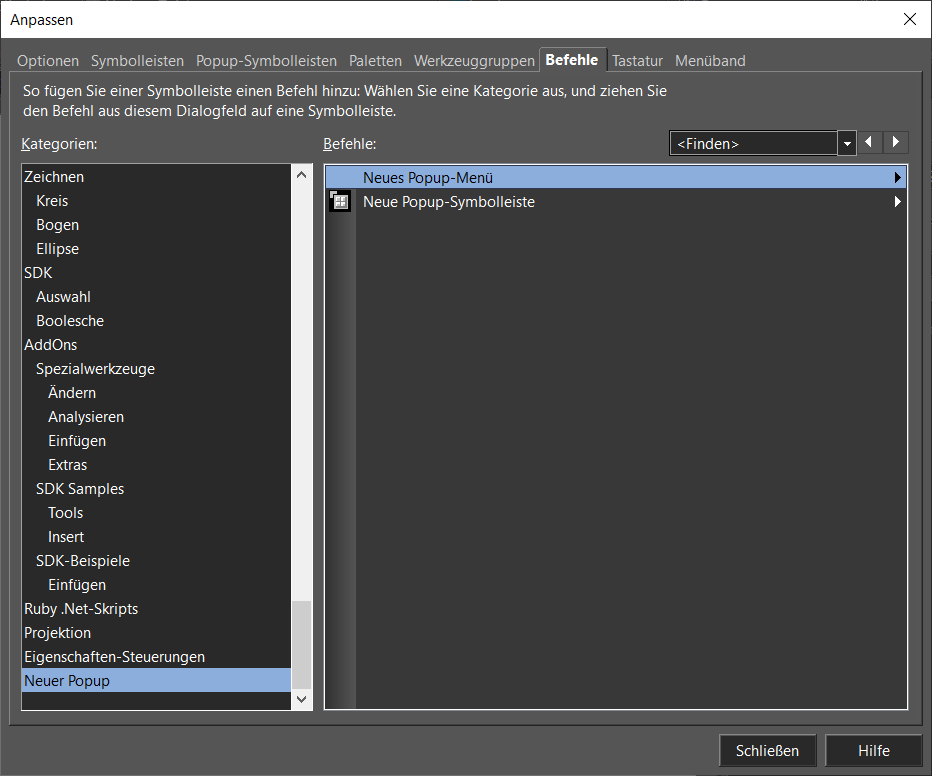Open the Popup-Symbolleisten tab
Screen dimensions: 932x776
266,61
